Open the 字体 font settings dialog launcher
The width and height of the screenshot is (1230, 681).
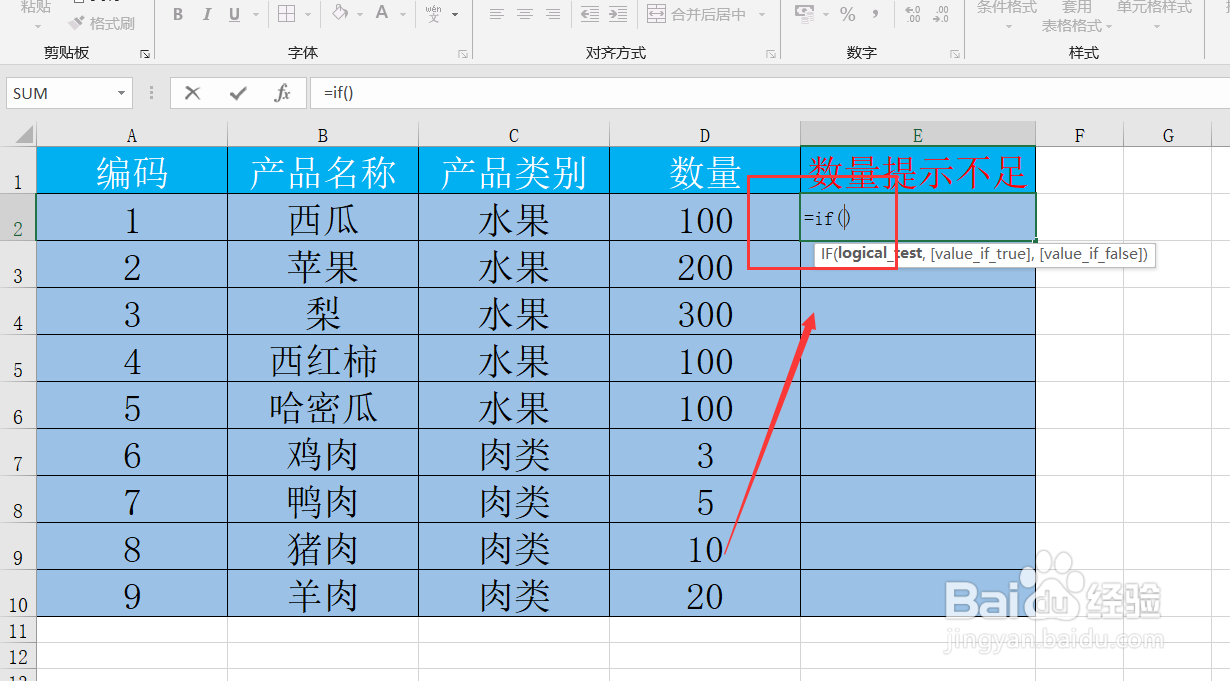point(462,54)
